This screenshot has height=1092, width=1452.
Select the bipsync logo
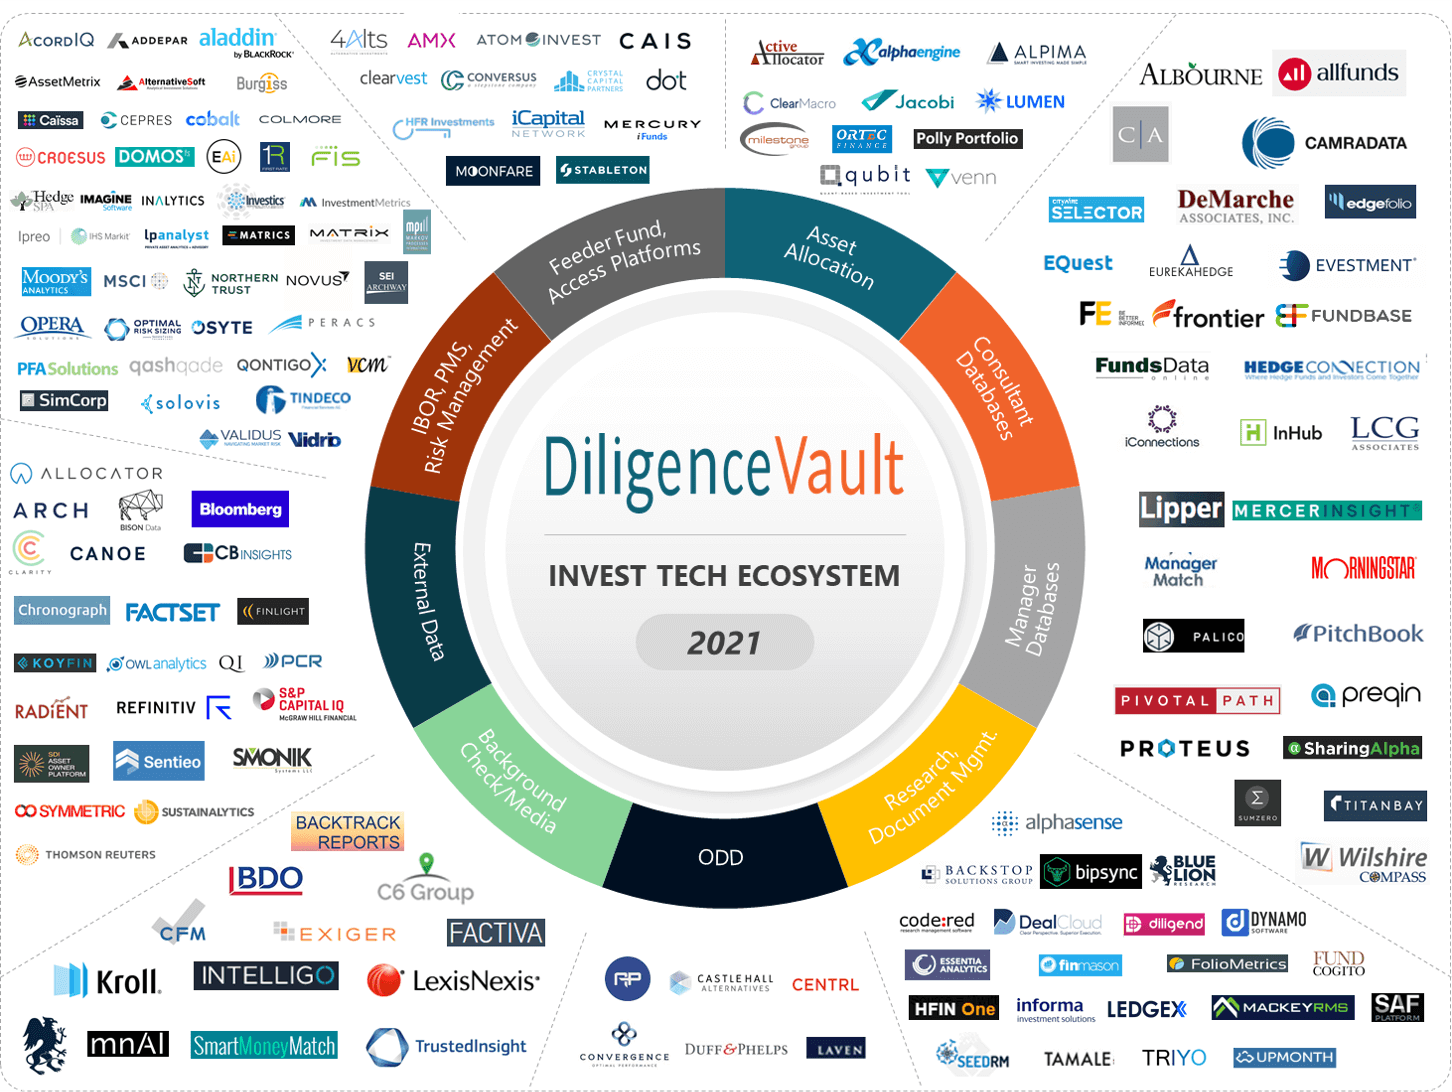tap(1090, 872)
